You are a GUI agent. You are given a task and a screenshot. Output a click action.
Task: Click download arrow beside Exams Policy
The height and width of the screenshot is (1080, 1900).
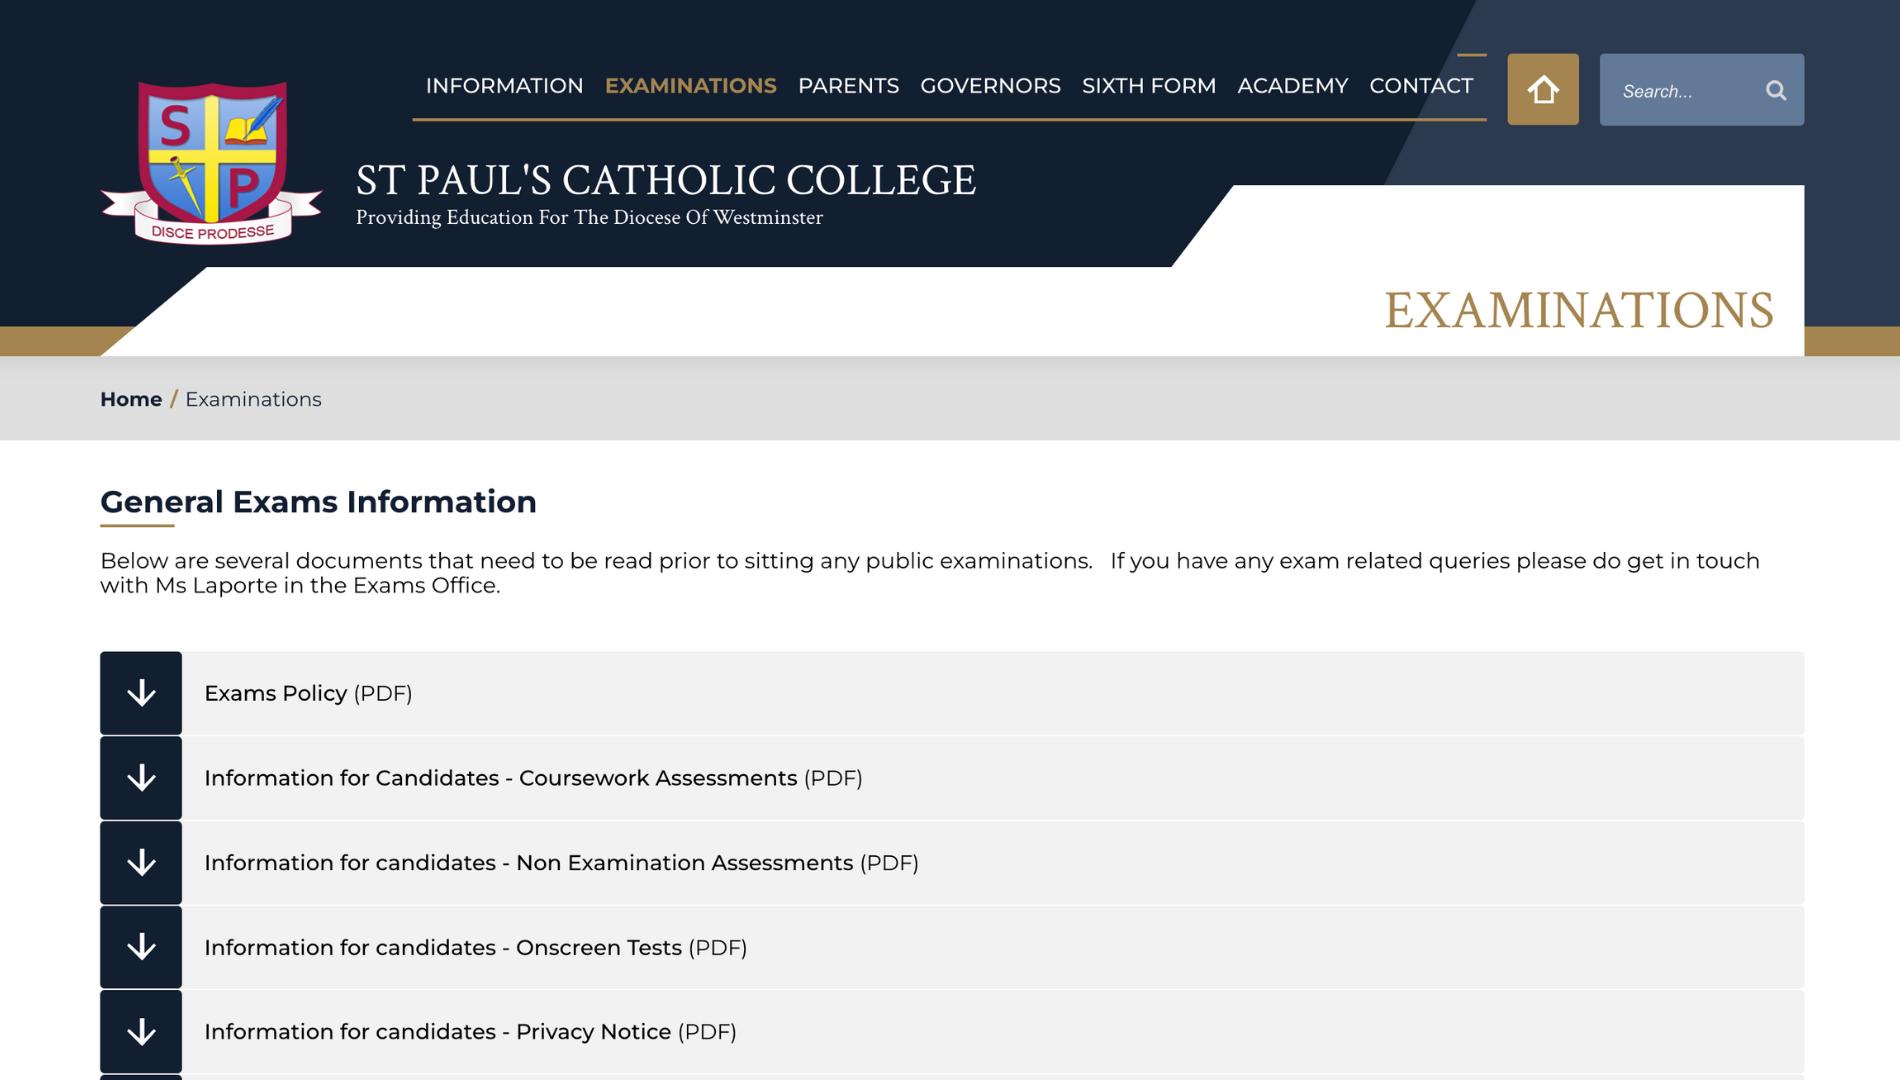[x=141, y=693]
